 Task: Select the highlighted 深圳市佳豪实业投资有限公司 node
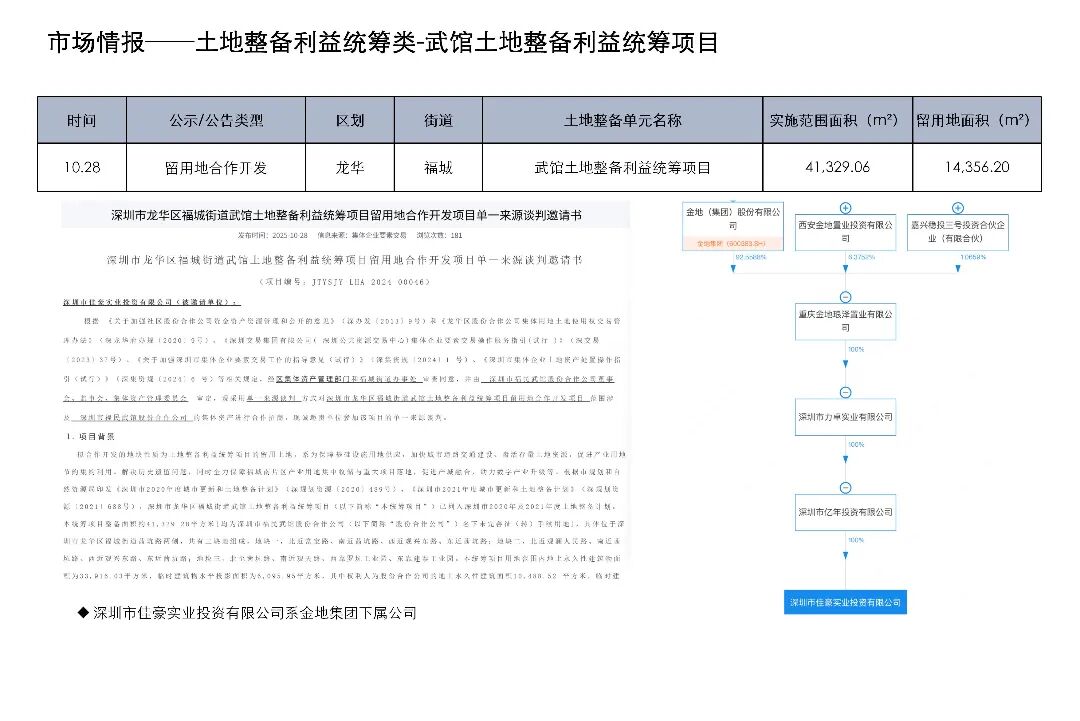pos(845,602)
